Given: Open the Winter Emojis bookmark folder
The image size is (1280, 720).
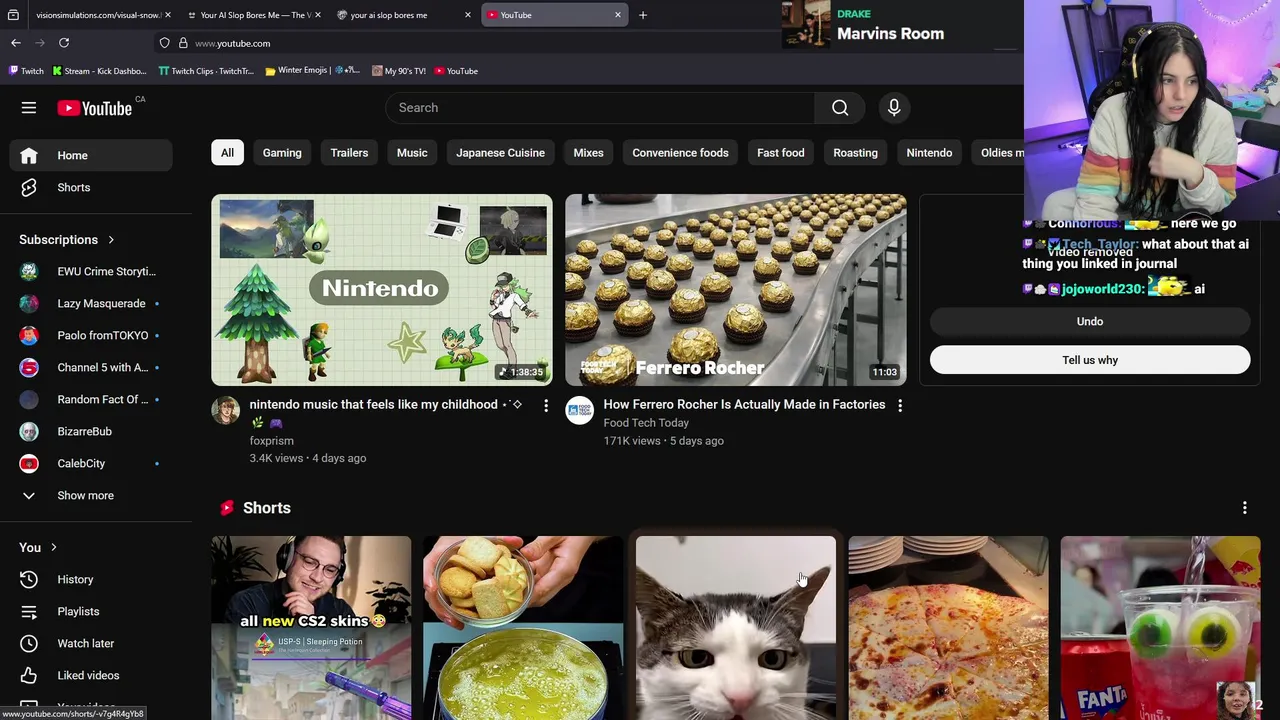Looking at the screenshot, I should click(312, 71).
